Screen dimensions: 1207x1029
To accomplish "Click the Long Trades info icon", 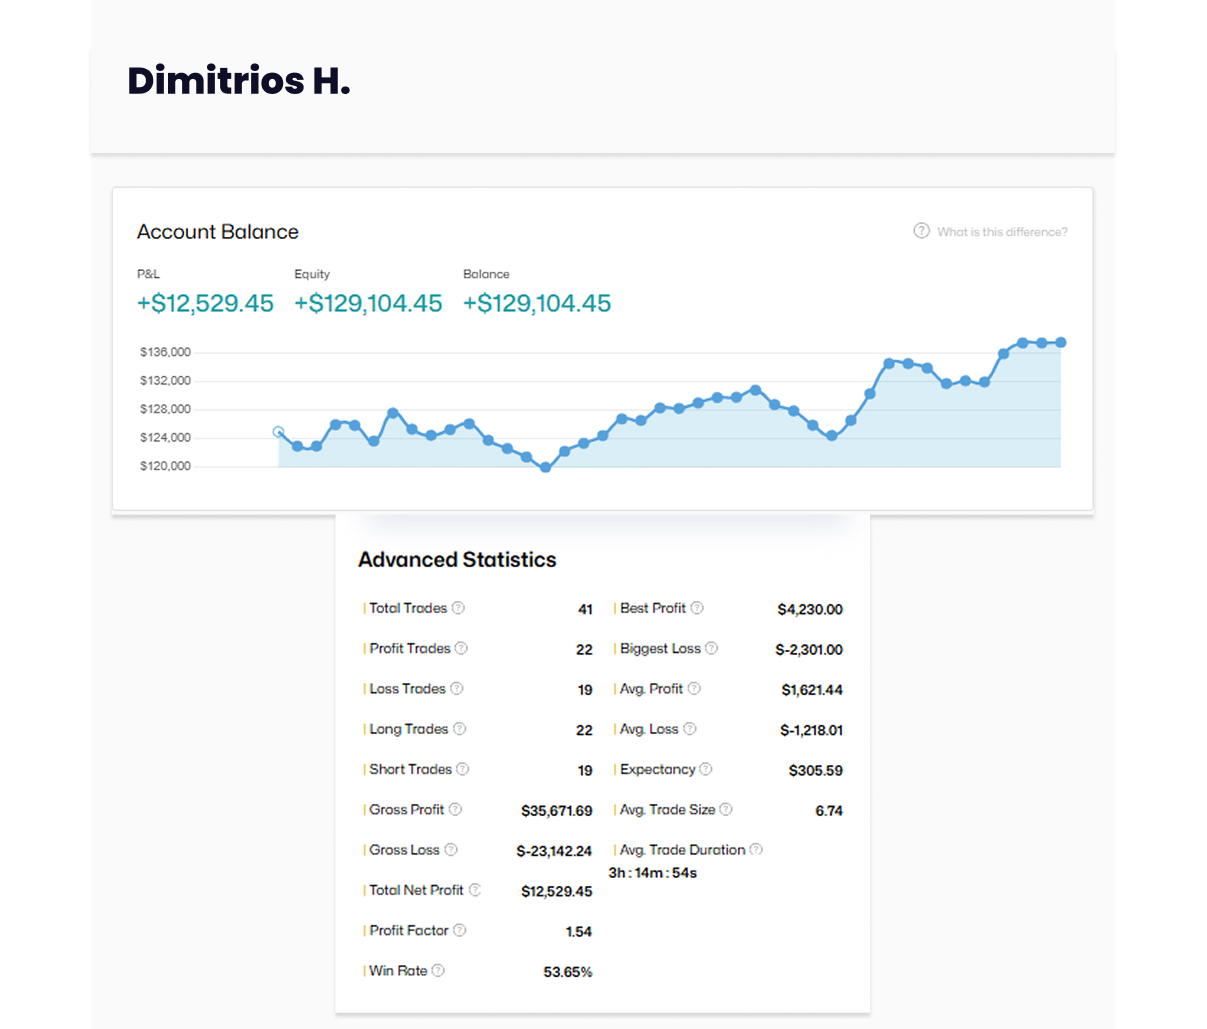I will [x=460, y=729].
